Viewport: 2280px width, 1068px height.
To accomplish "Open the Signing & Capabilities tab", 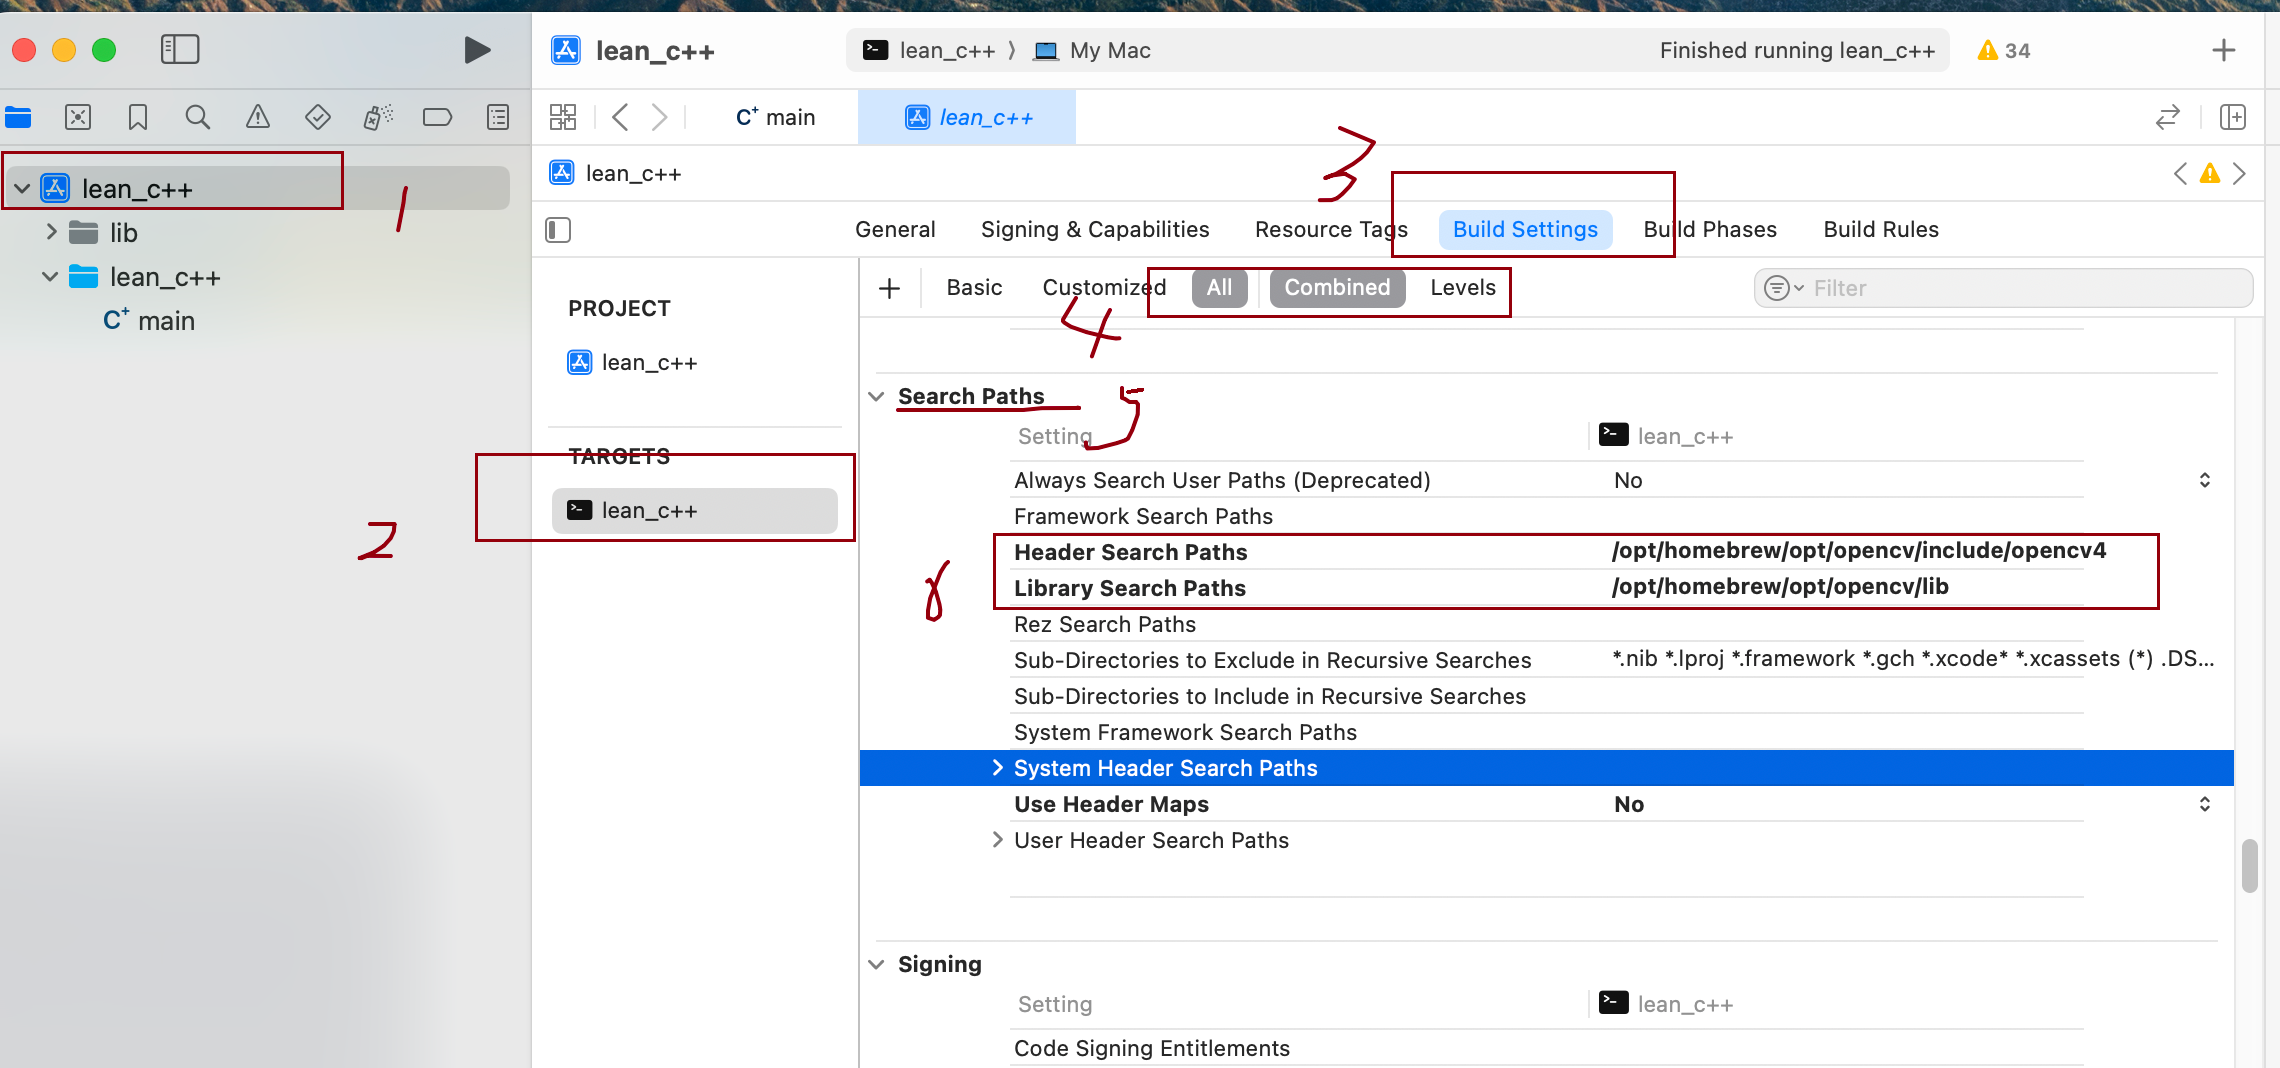I will click(1095, 230).
